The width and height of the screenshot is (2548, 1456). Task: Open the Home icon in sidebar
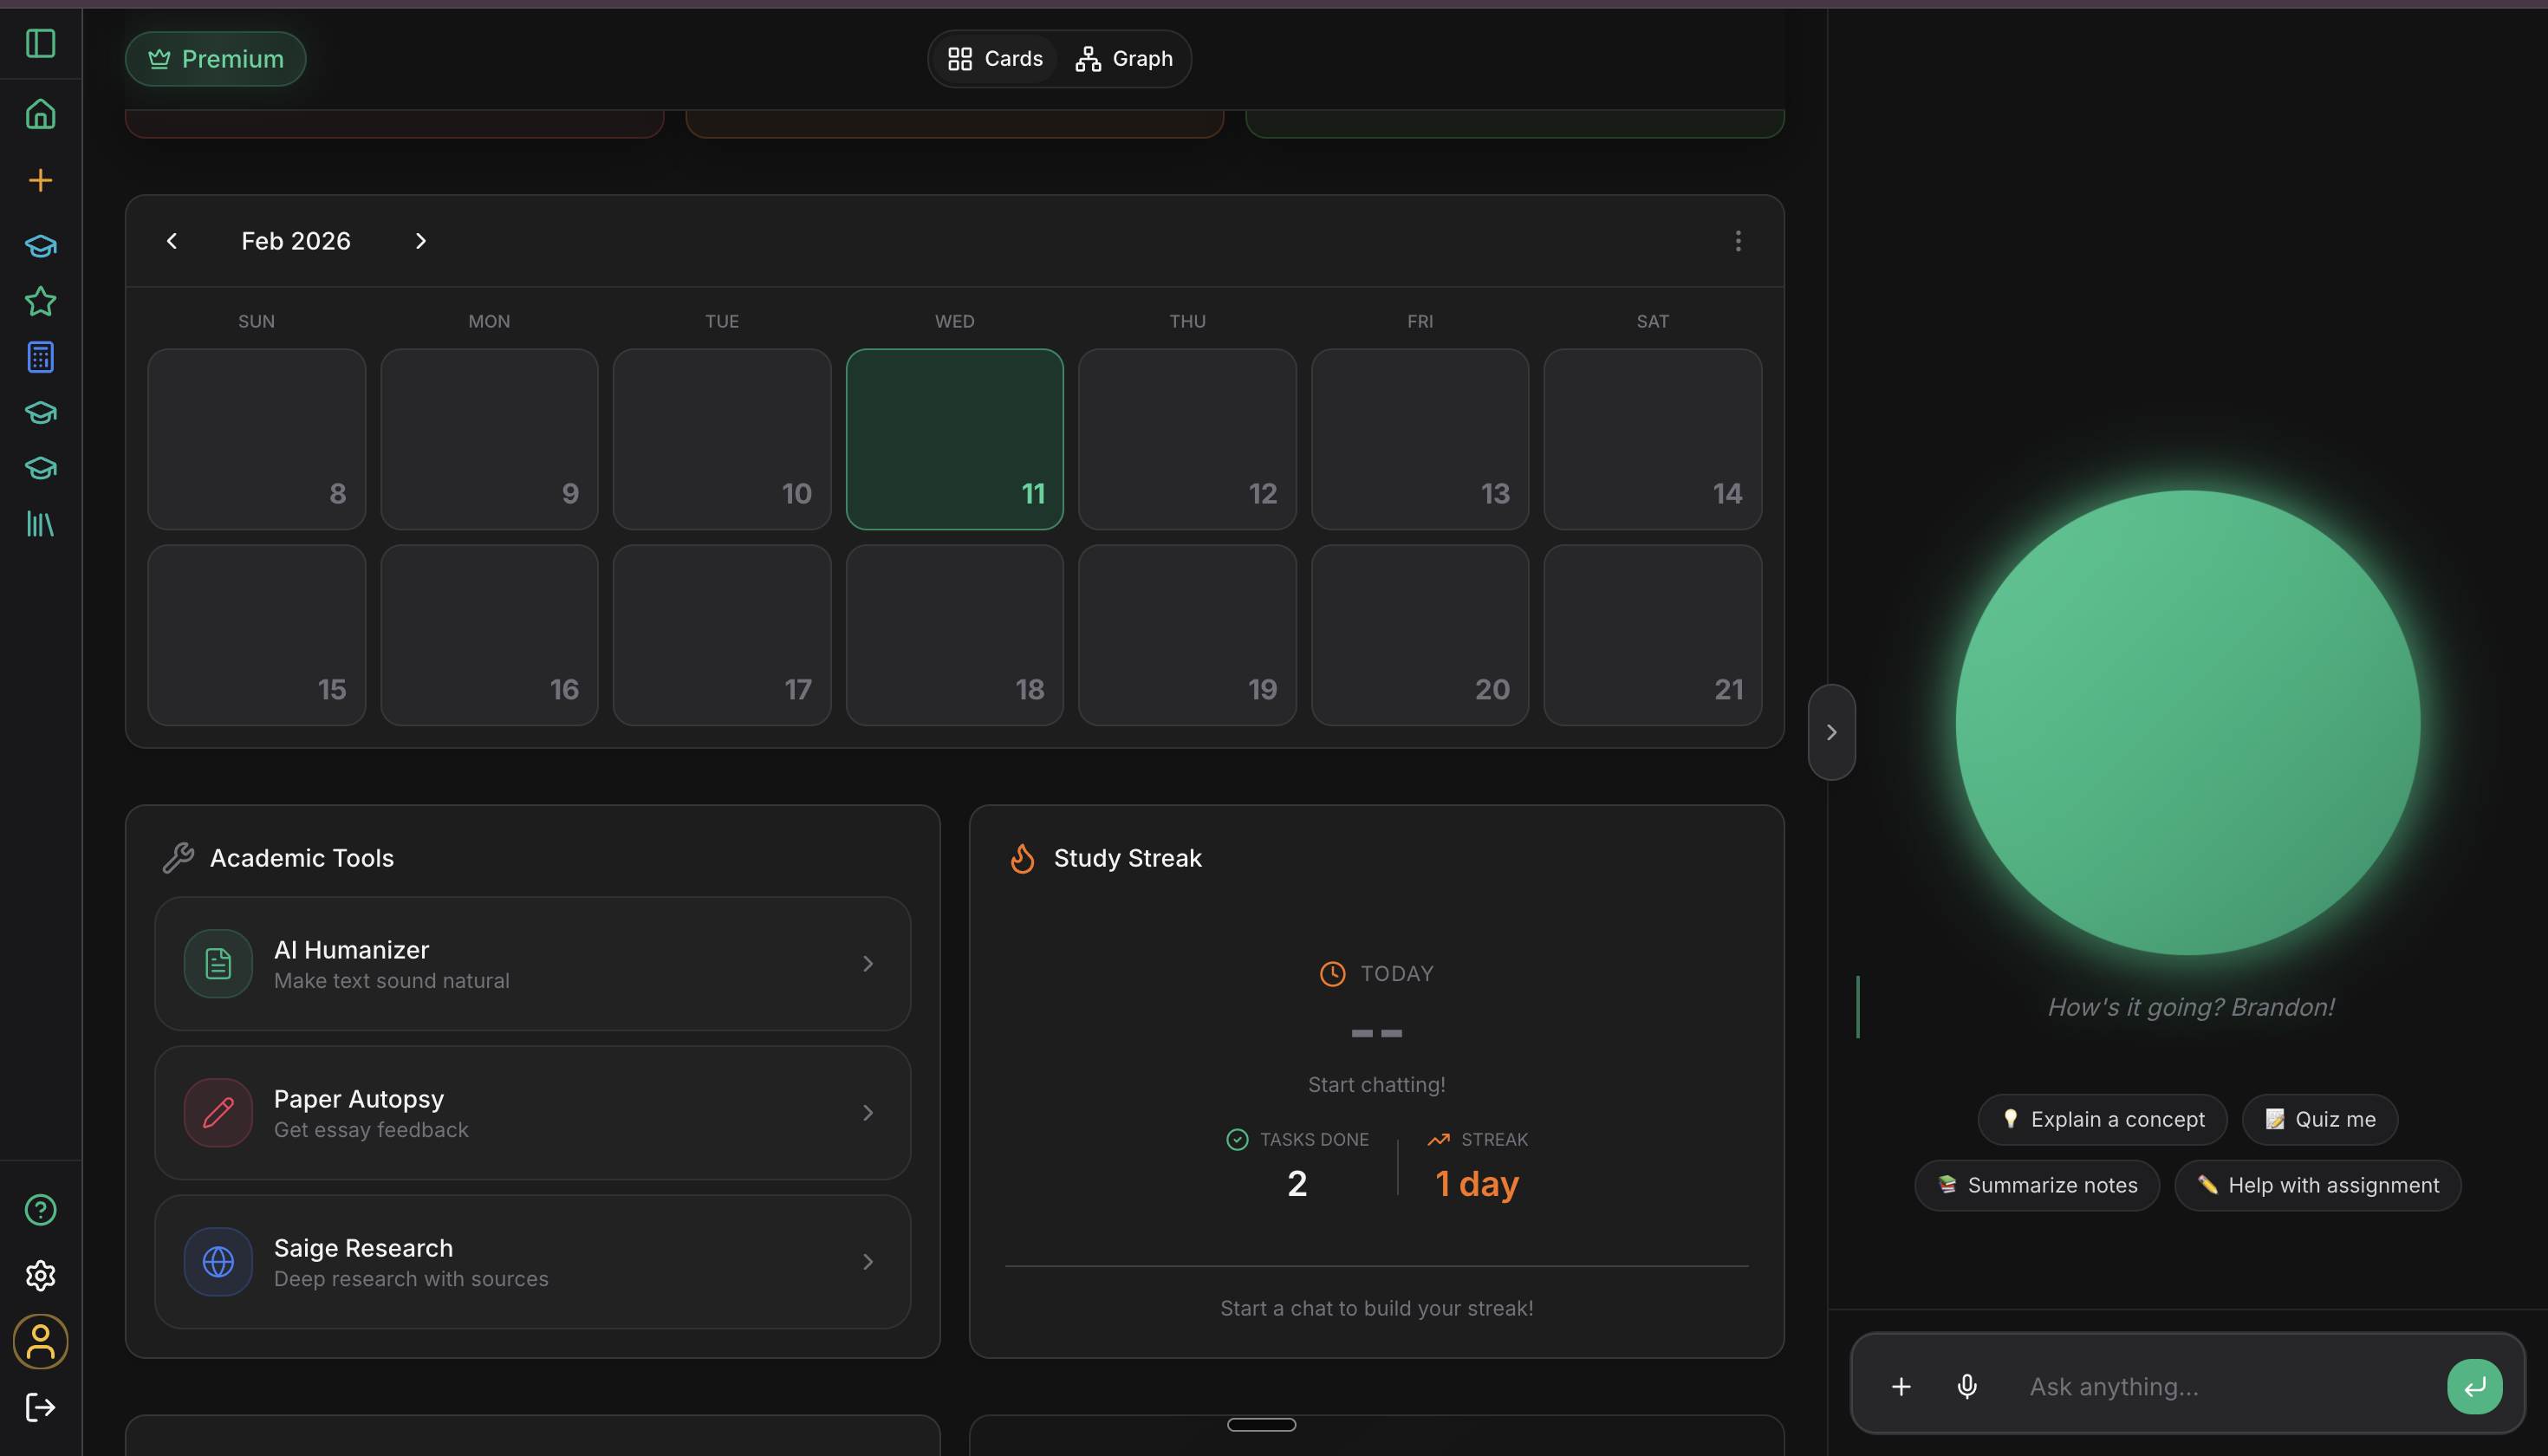pos(40,114)
